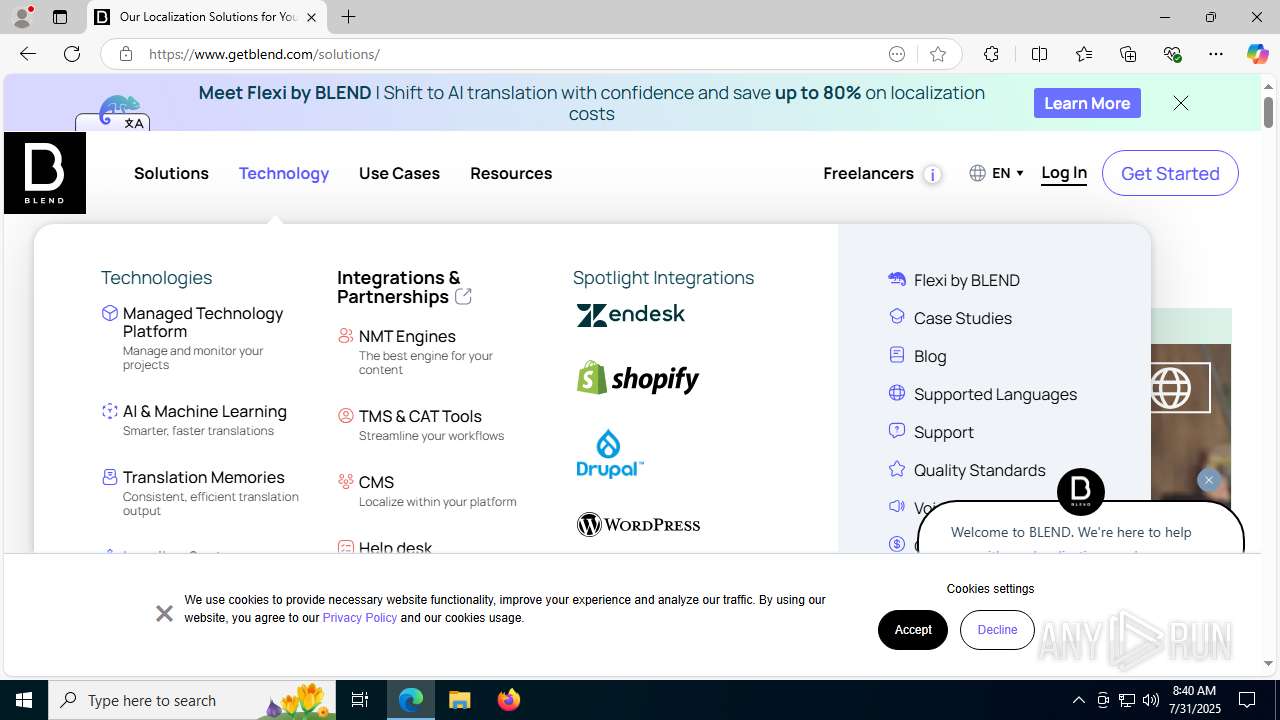Image resolution: width=1280 pixels, height=720 pixels.
Task: Open Case Studies link
Action: tap(963, 318)
